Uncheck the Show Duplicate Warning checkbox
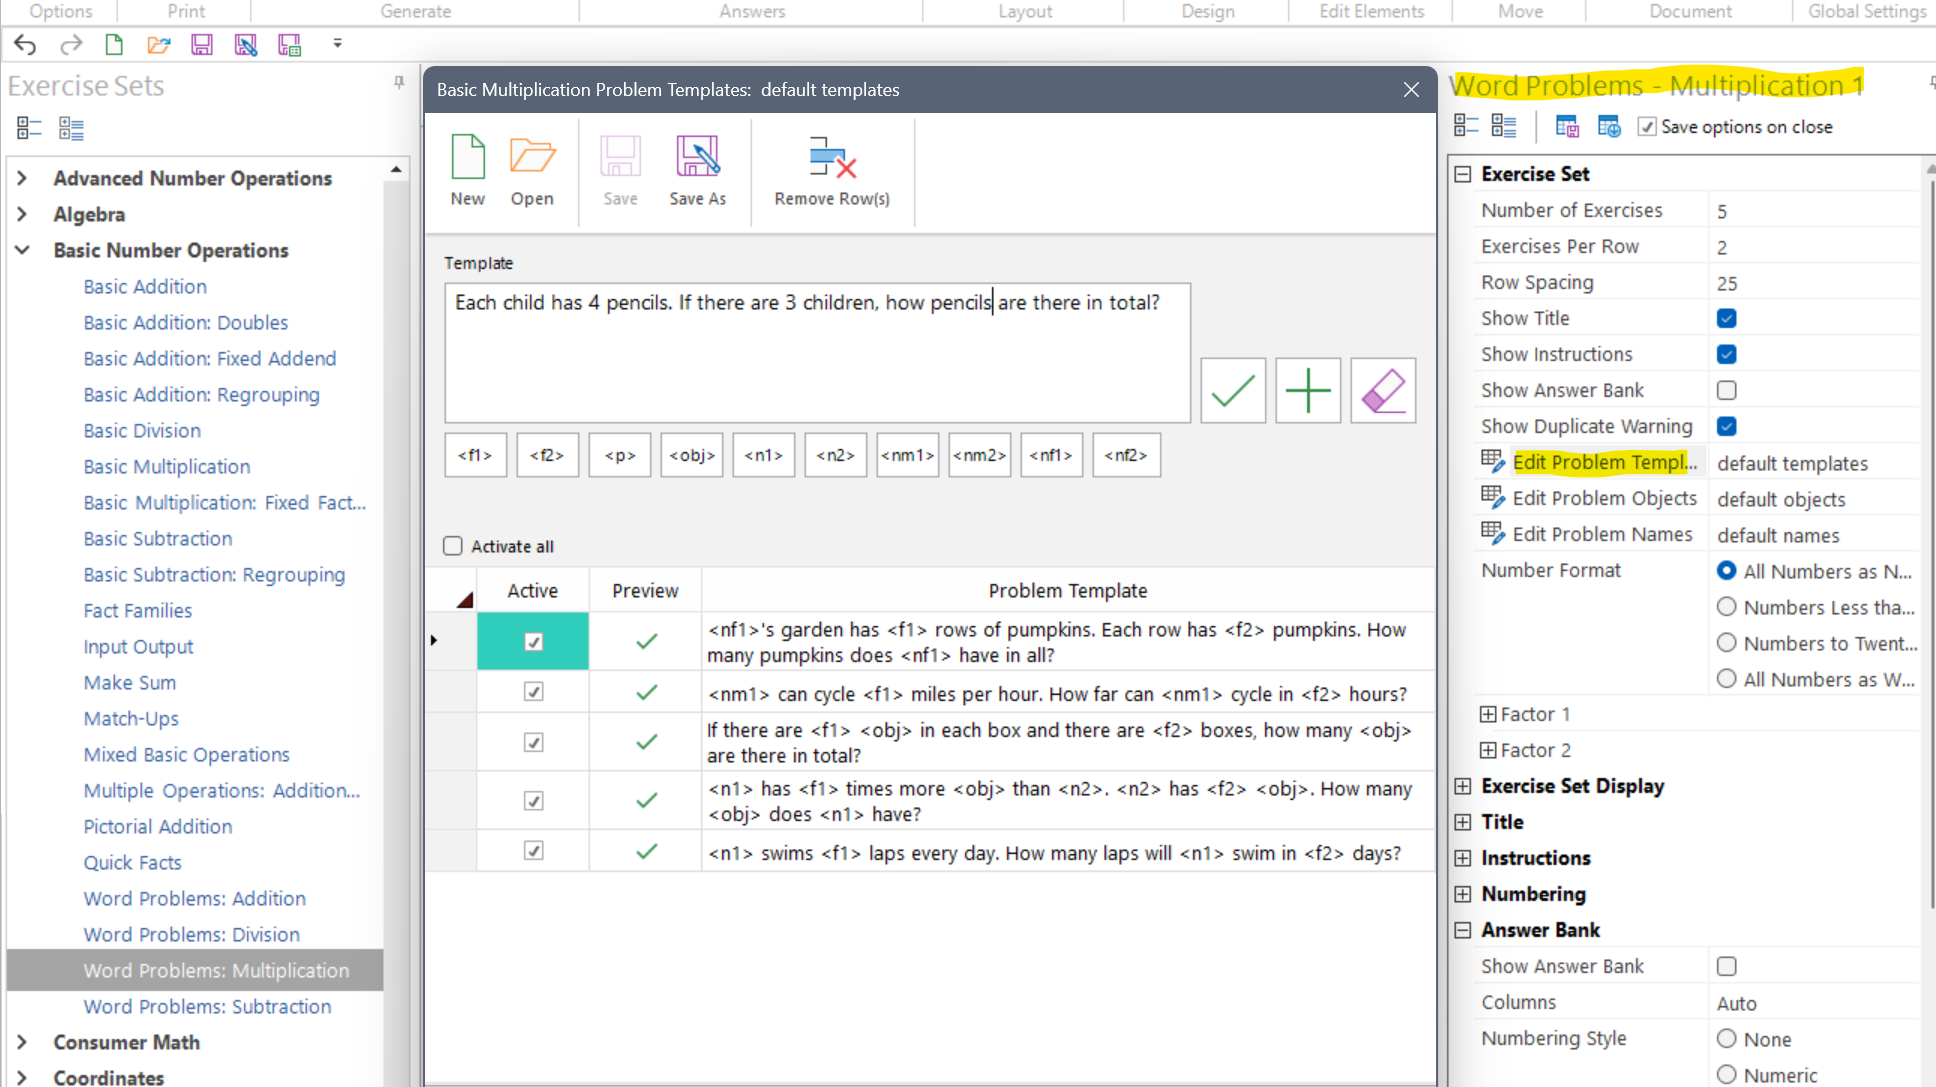 (1726, 426)
